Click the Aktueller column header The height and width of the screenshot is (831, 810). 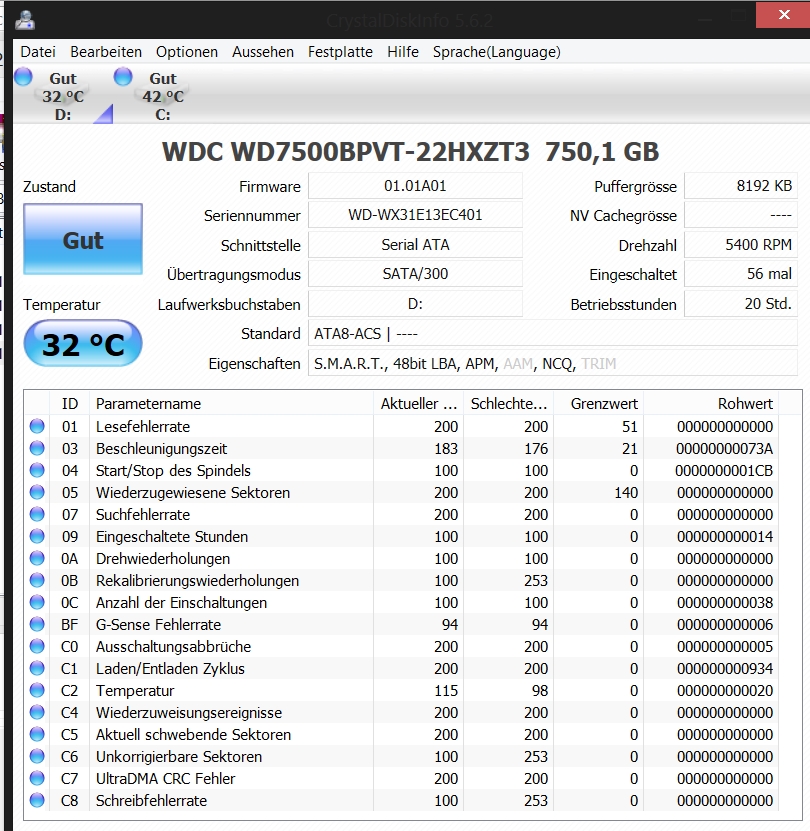tap(419, 404)
